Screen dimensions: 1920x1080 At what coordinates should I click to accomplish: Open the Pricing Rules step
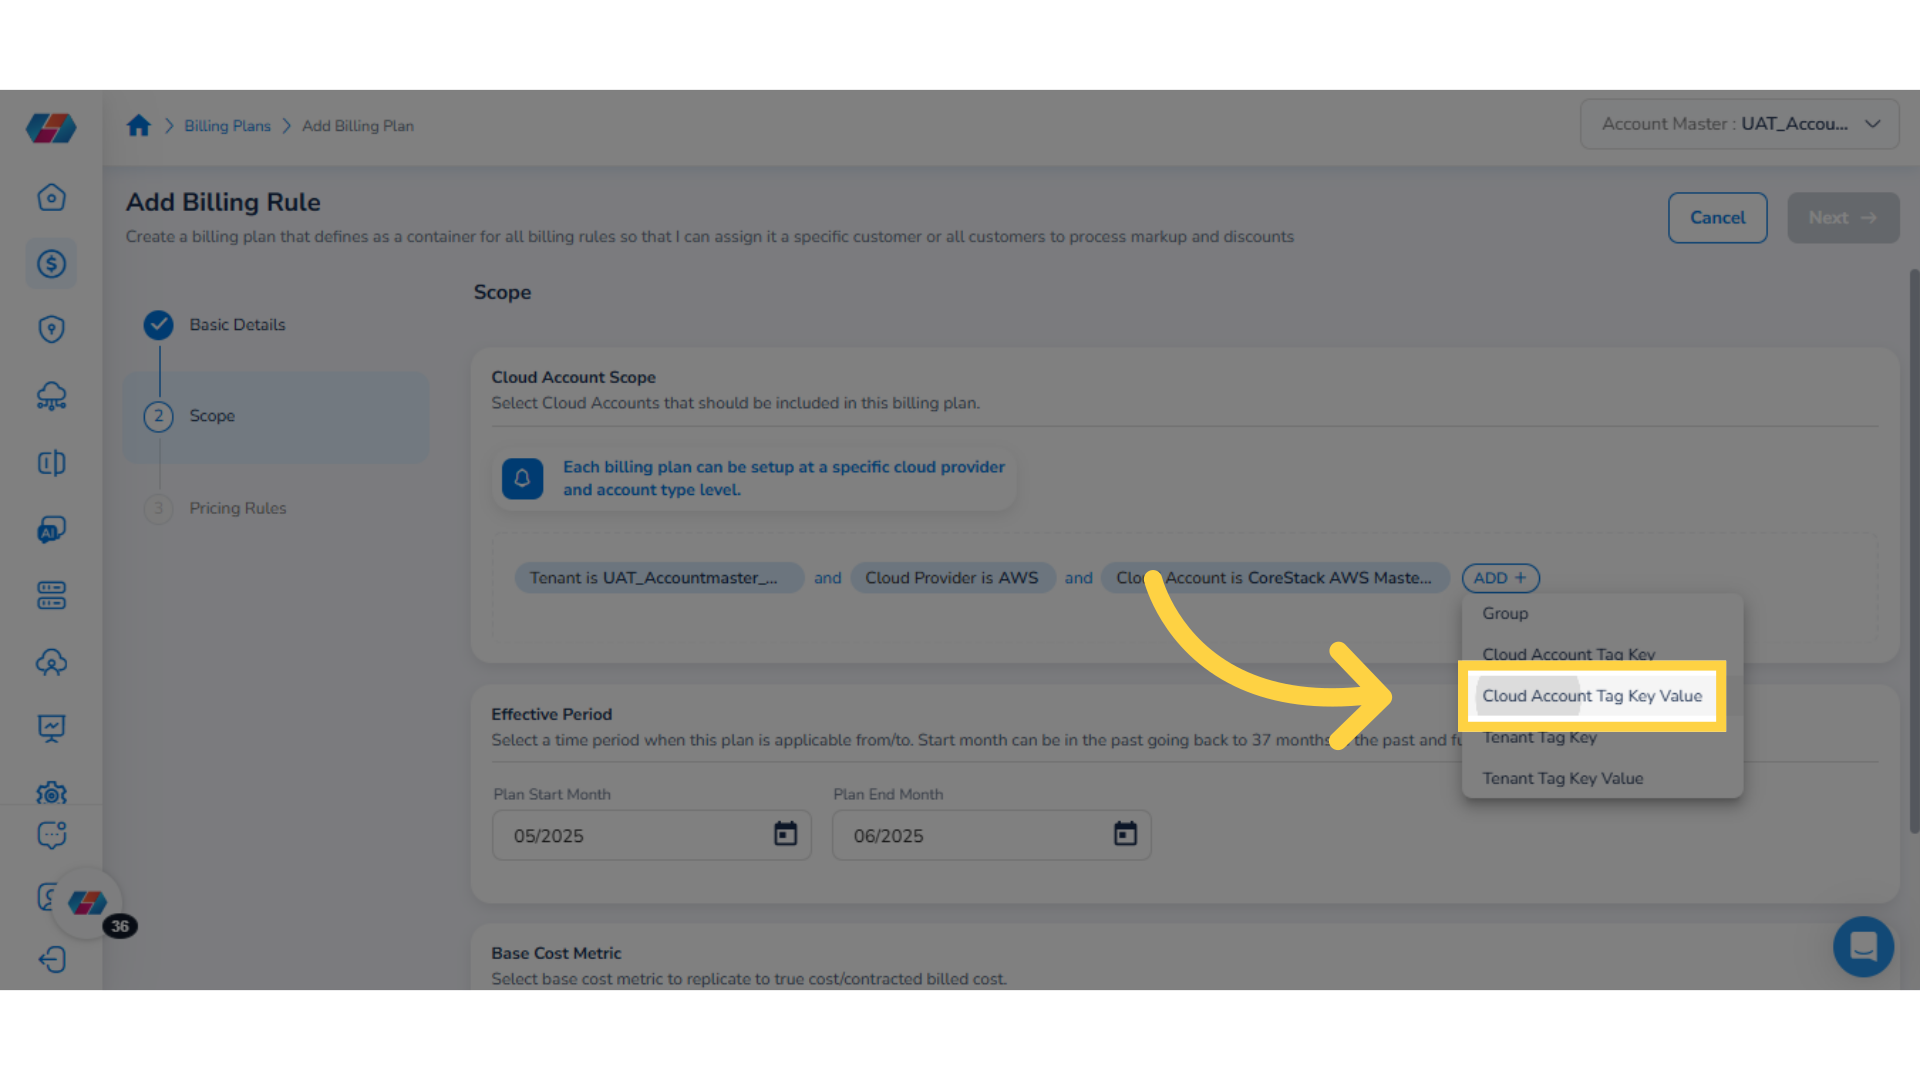tap(238, 508)
